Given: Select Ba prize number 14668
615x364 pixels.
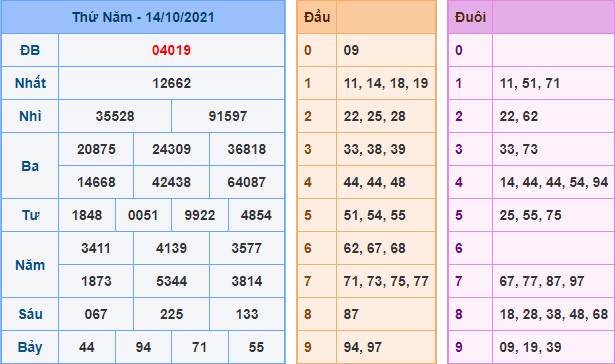Looking at the screenshot, I should (x=96, y=182).
